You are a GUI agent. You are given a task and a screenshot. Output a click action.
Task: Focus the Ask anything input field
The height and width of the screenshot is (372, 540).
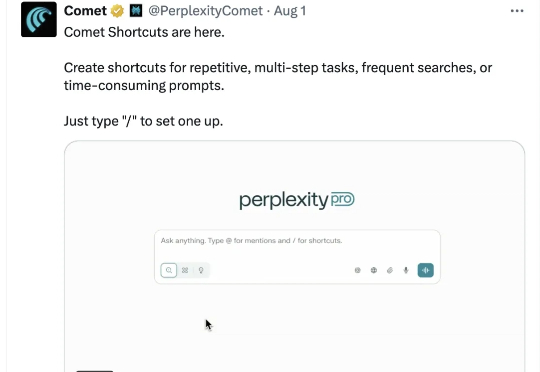(x=297, y=245)
